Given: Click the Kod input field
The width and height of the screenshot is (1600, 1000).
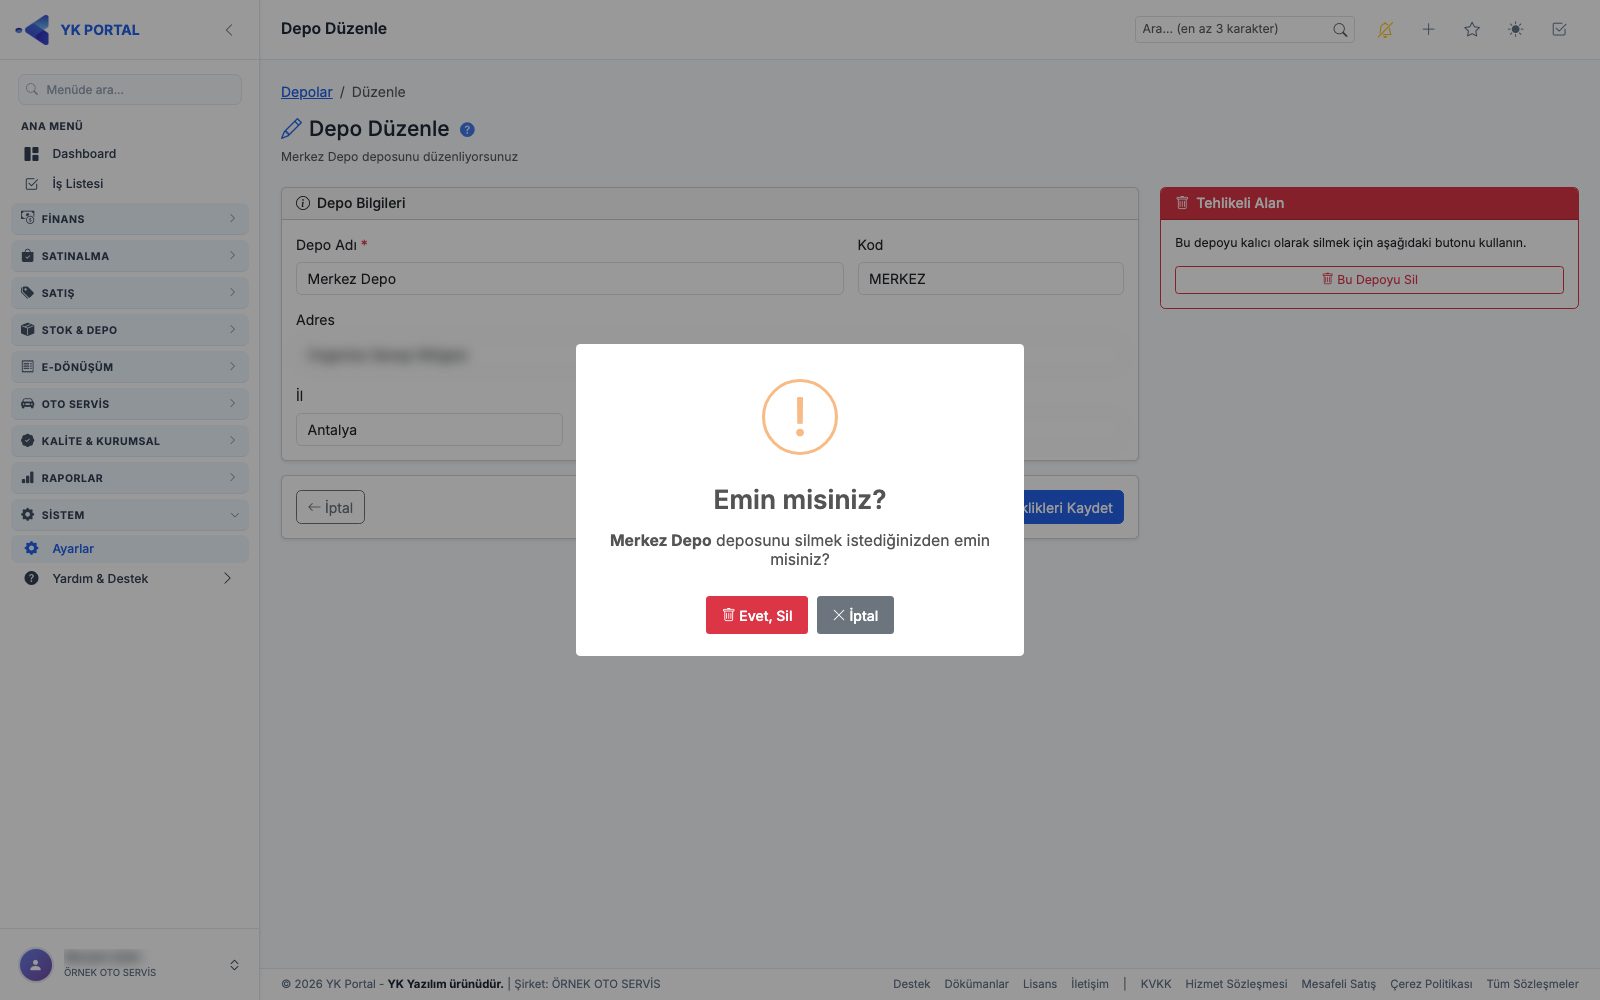Looking at the screenshot, I should (991, 279).
